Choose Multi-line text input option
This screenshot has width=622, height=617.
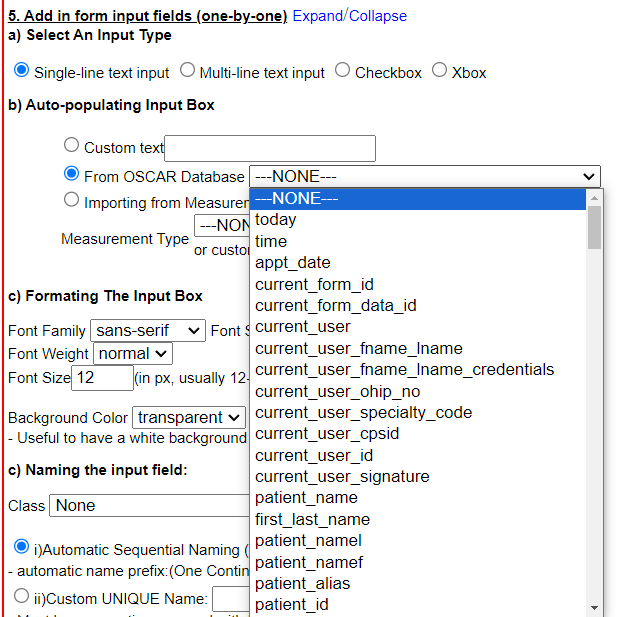pos(188,71)
